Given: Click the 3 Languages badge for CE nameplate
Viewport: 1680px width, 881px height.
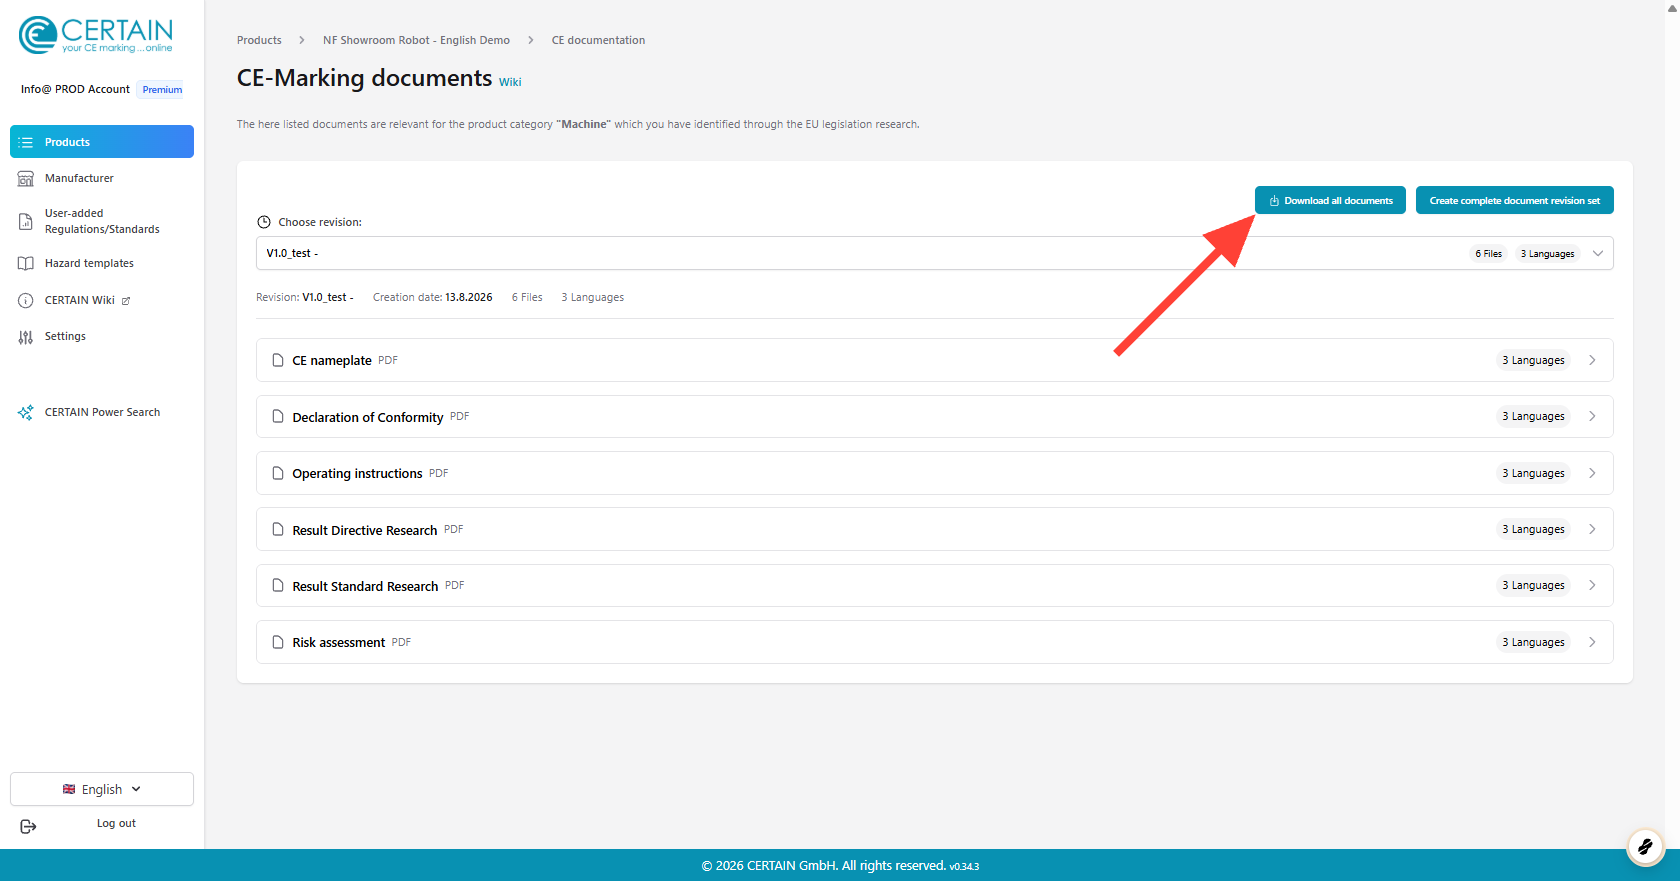Looking at the screenshot, I should (x=1533, y=360).
